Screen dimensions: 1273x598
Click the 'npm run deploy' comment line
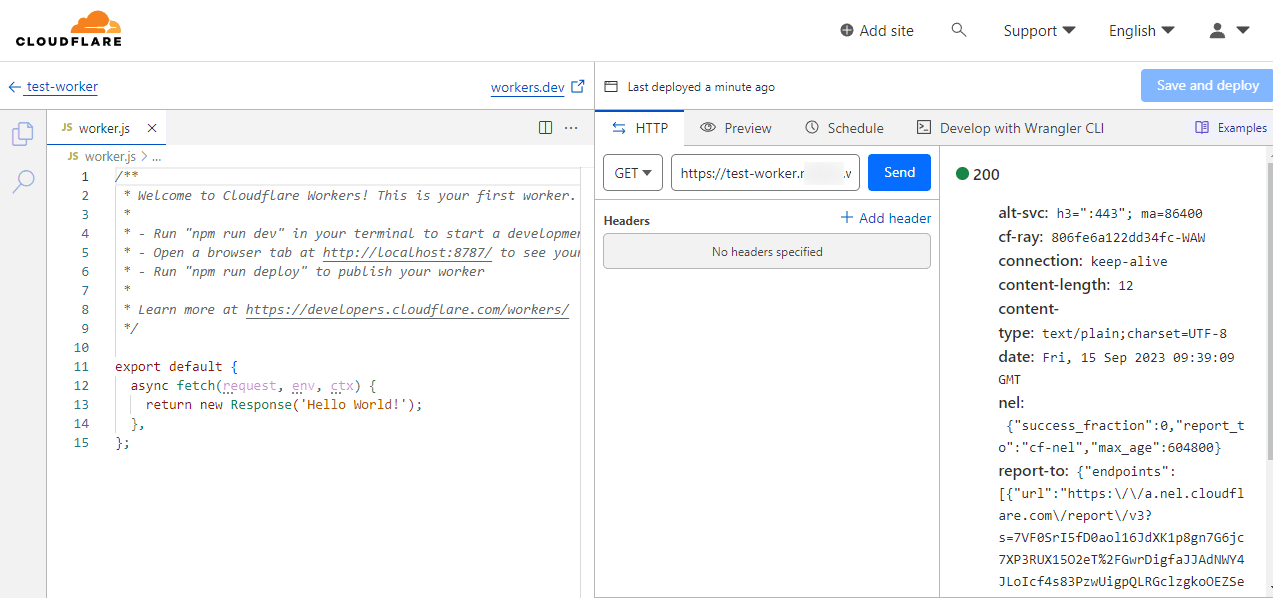[303, 272]
